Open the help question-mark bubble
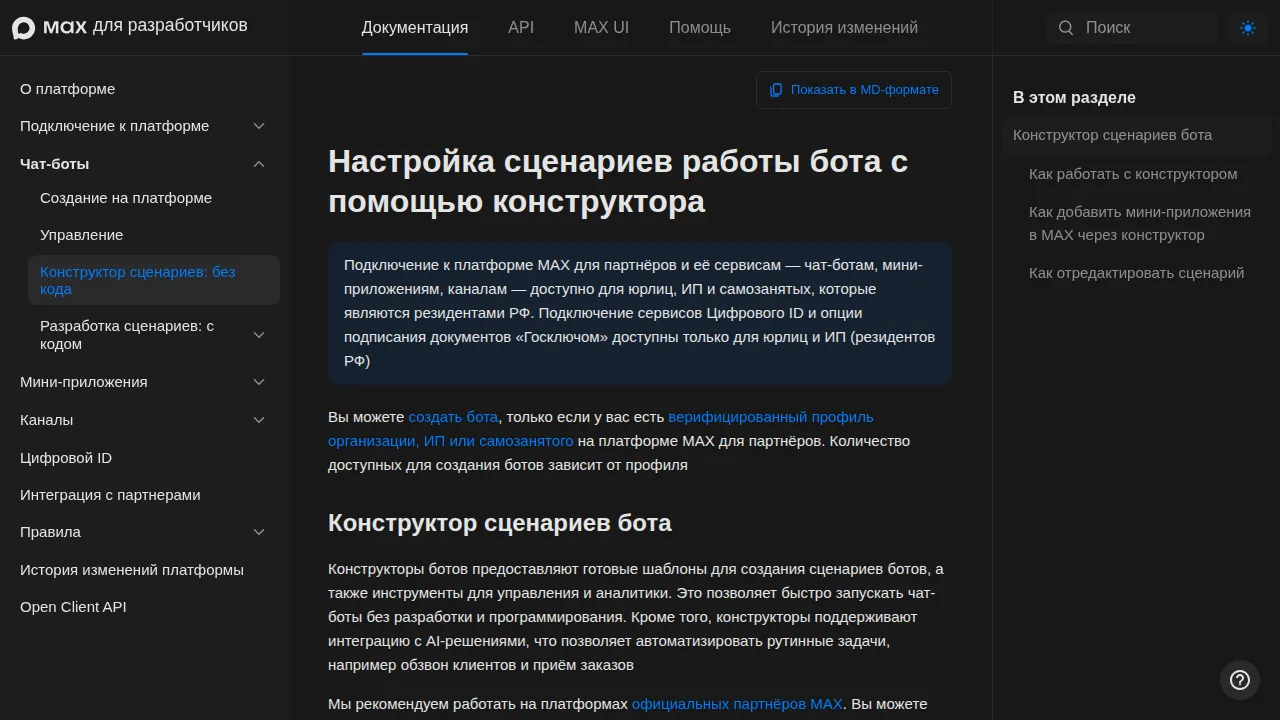1280x720 pixels. 1240,680
